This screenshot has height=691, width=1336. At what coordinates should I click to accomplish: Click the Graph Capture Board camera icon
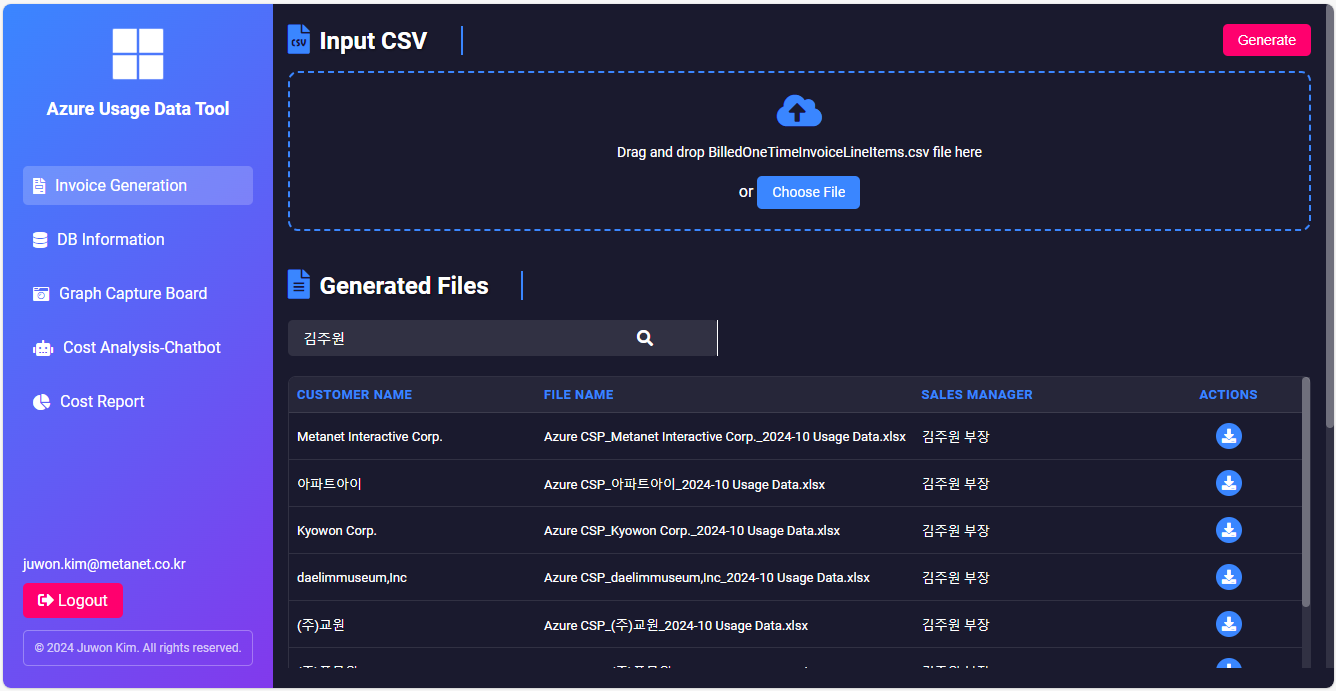41,294
